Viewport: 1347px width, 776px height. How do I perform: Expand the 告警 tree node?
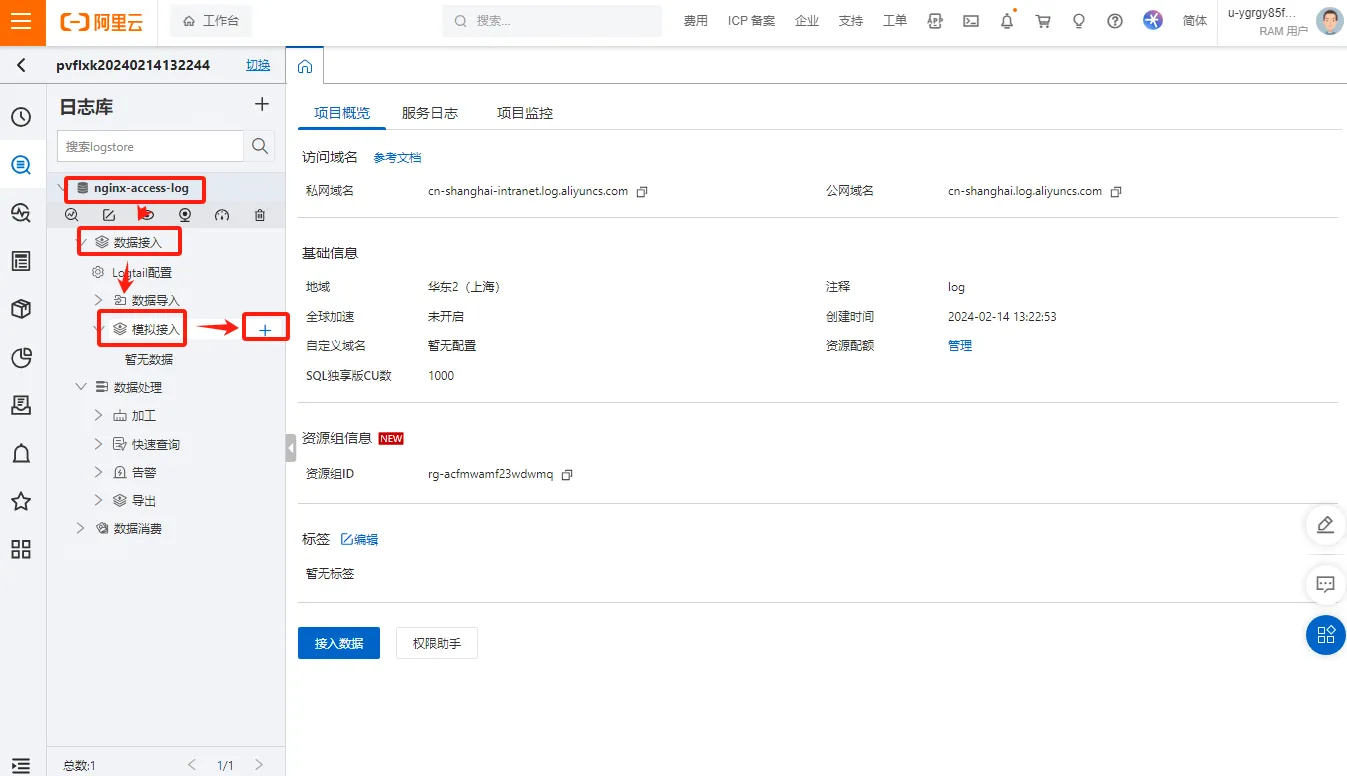click(x=98, y=471)
